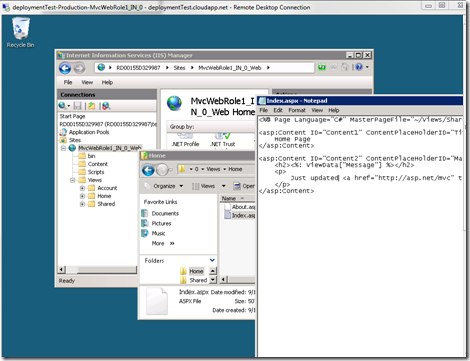Select the Sites node in Connections tree
Viewport: 470px width, 361px height.
point(75,140)
